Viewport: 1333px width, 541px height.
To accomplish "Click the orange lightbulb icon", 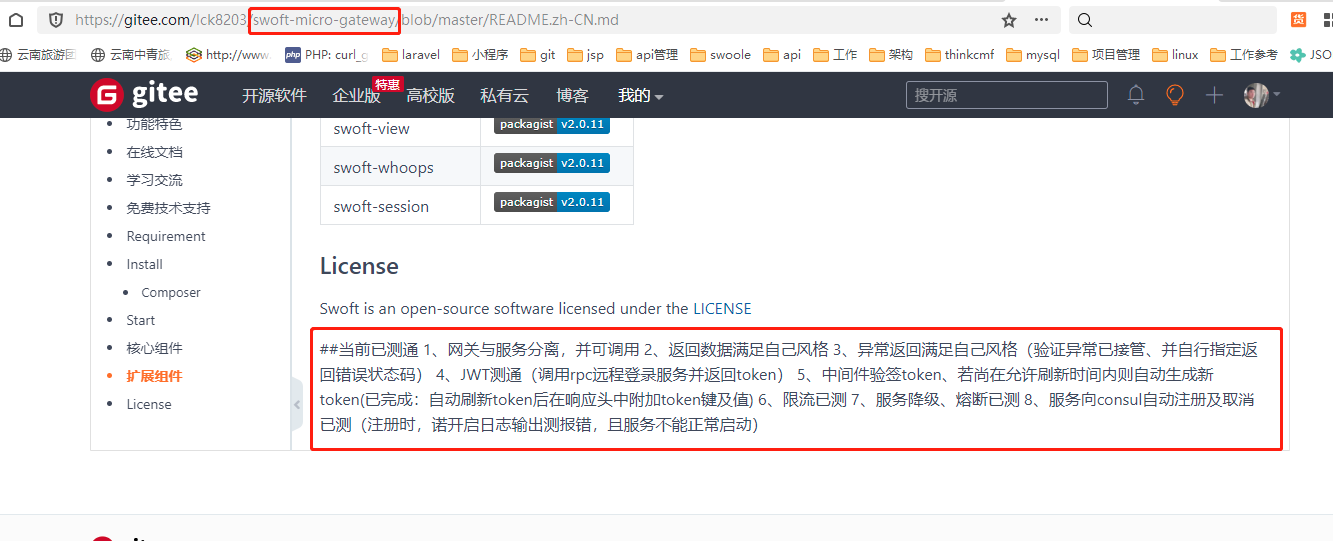I will tap(1175, 95).
